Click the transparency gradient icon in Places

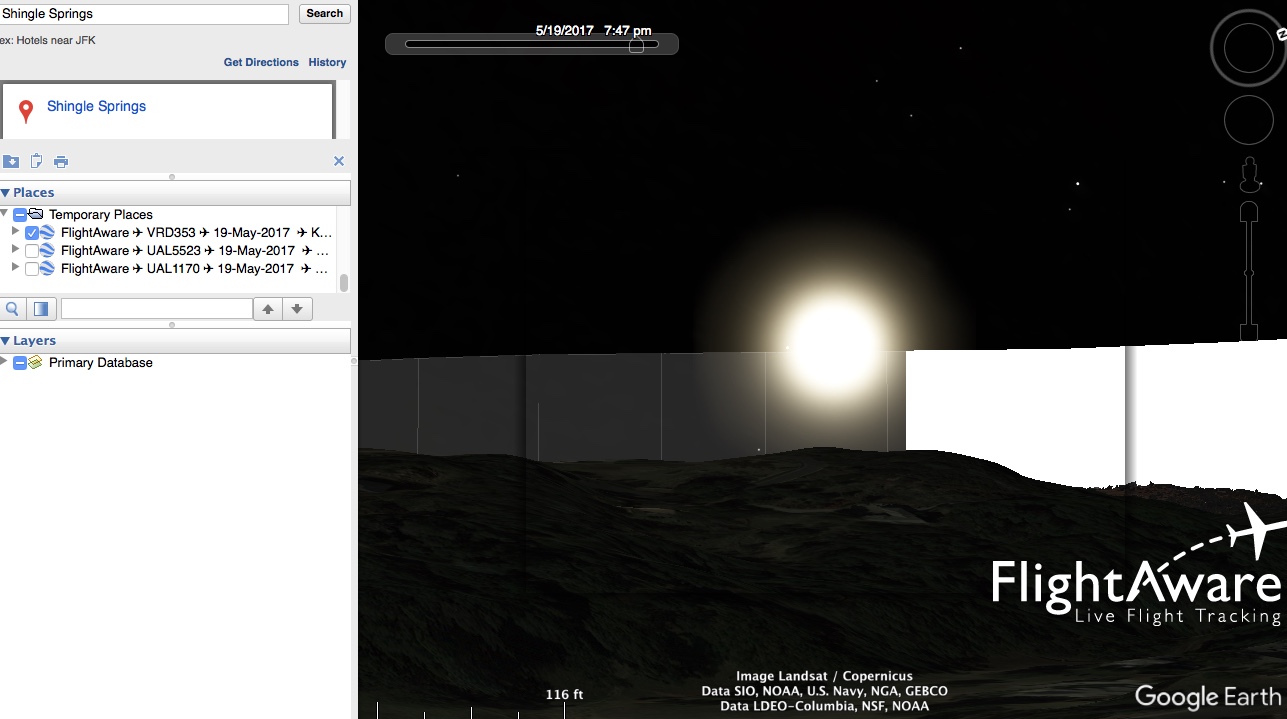pyautogui.click(x=41, y=309)
